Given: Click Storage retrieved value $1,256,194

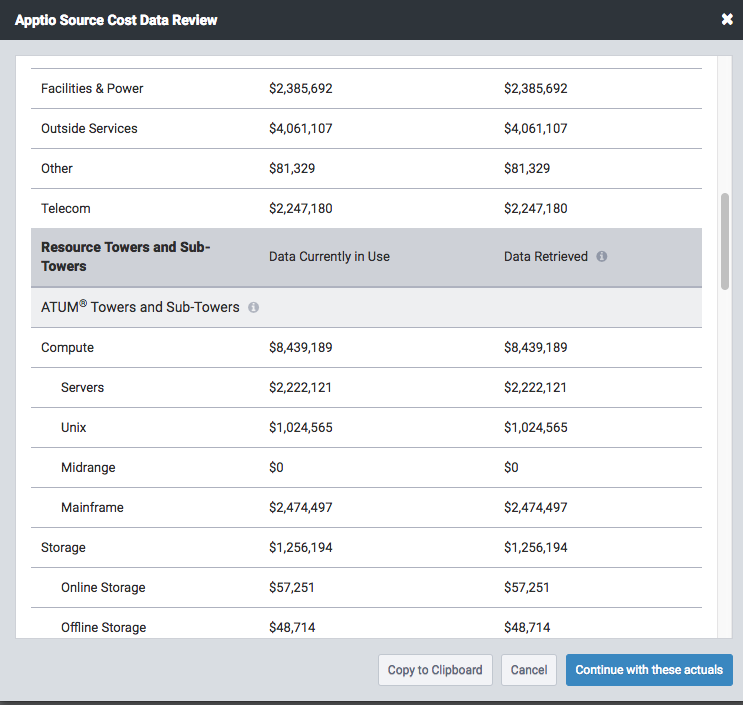Looking at the screenshot, I should point(536,548).
